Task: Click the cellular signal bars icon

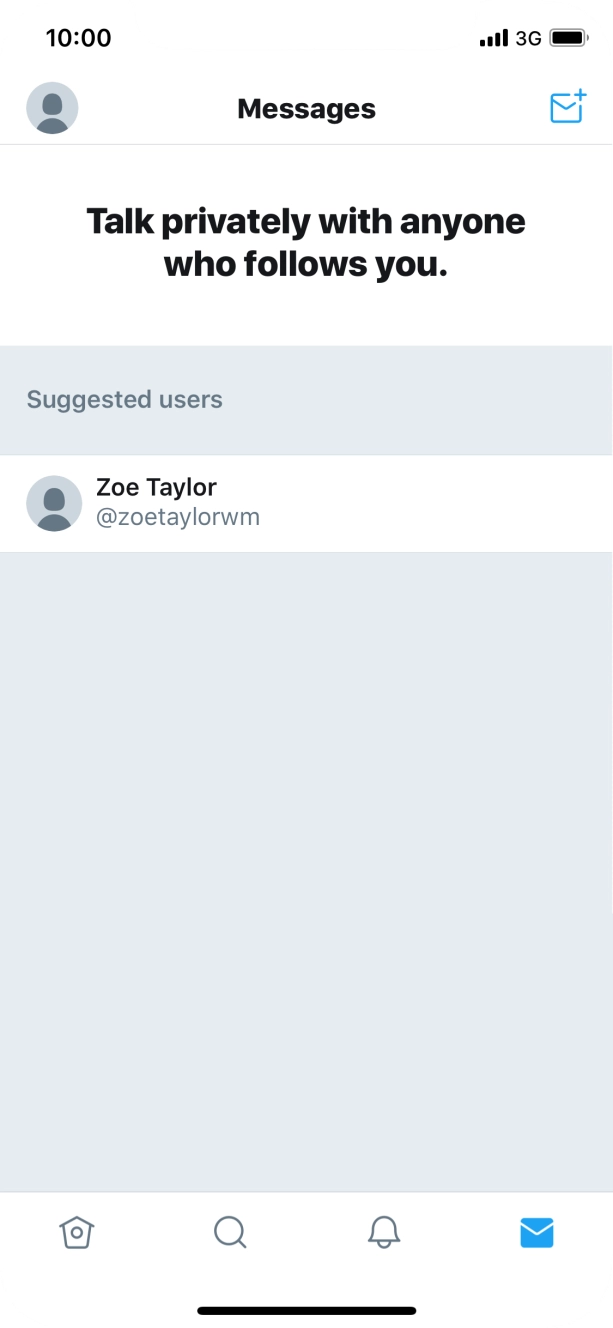Action: coord(494,38)
